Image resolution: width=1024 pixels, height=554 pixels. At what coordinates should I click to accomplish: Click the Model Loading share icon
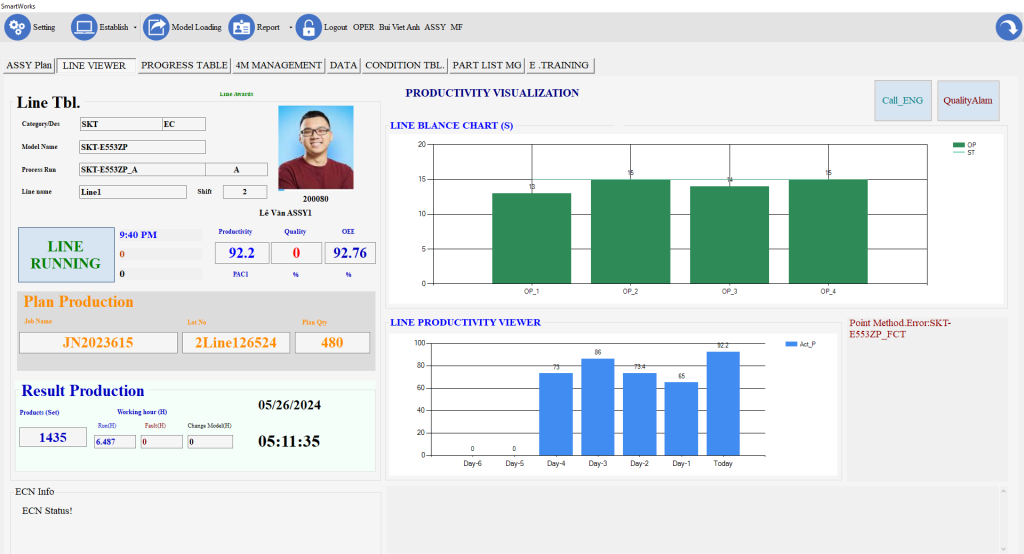(x=156, y=27)
